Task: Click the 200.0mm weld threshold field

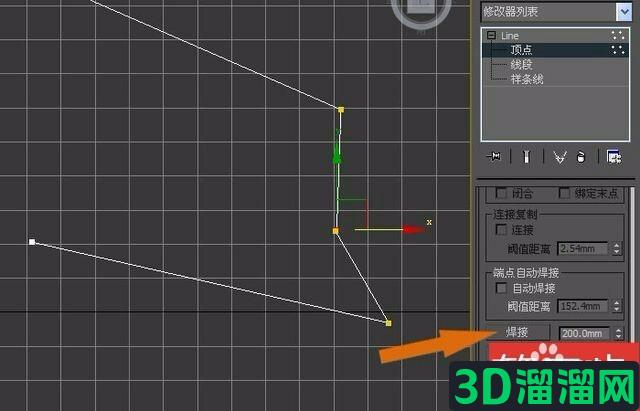Action: click(584, 333)
